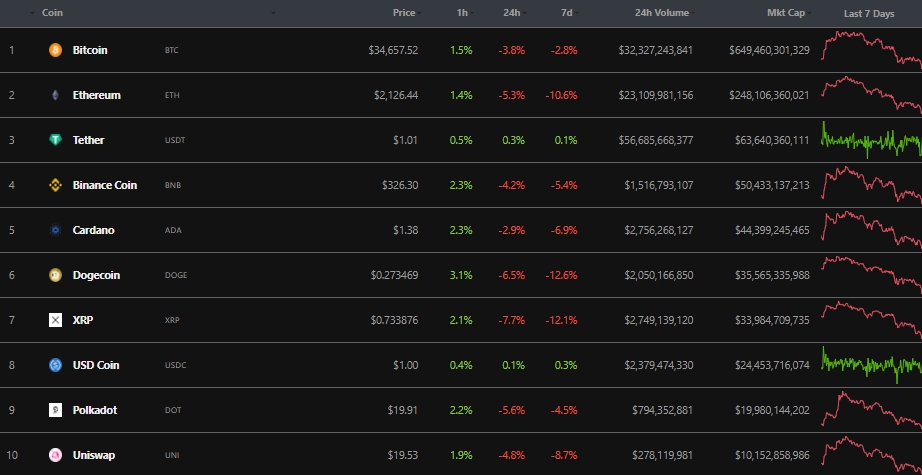The height and width of the screenshot is (475, 922).
Task: Sort by the 24h Volume header
Action: [661, 13]
